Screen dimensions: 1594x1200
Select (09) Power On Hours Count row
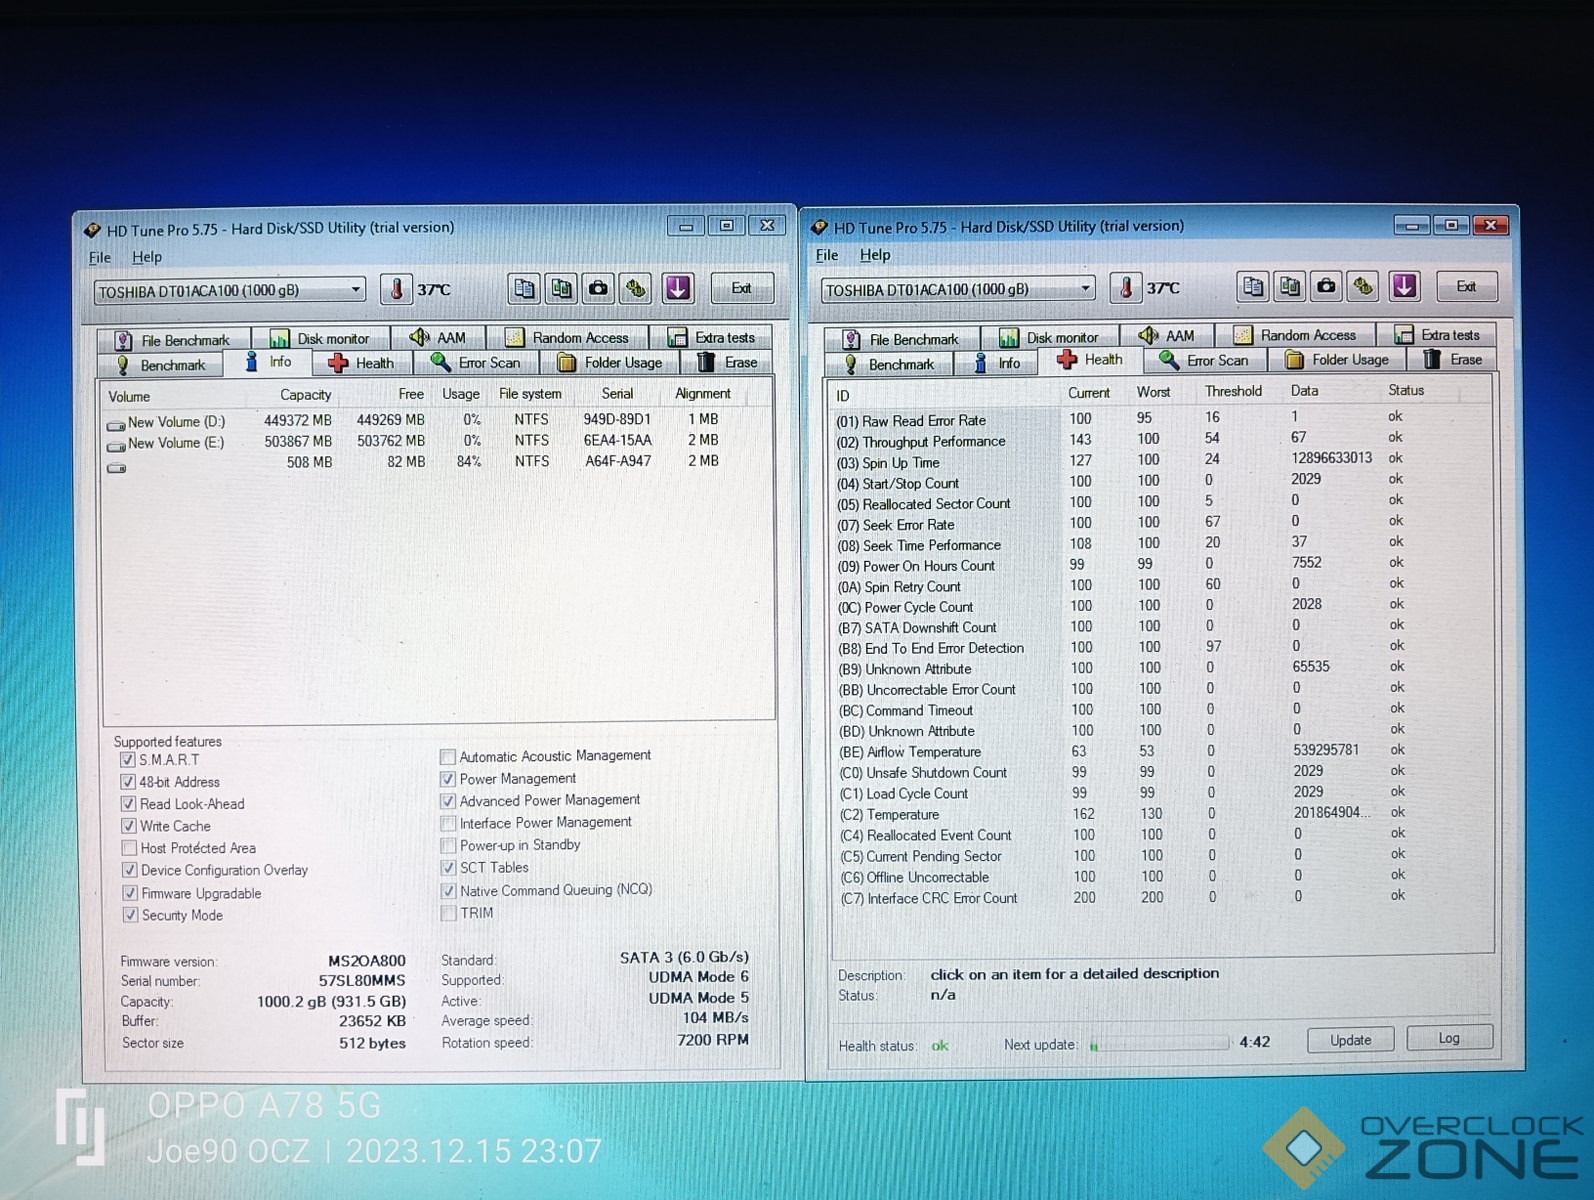[x=1123, y=565]
